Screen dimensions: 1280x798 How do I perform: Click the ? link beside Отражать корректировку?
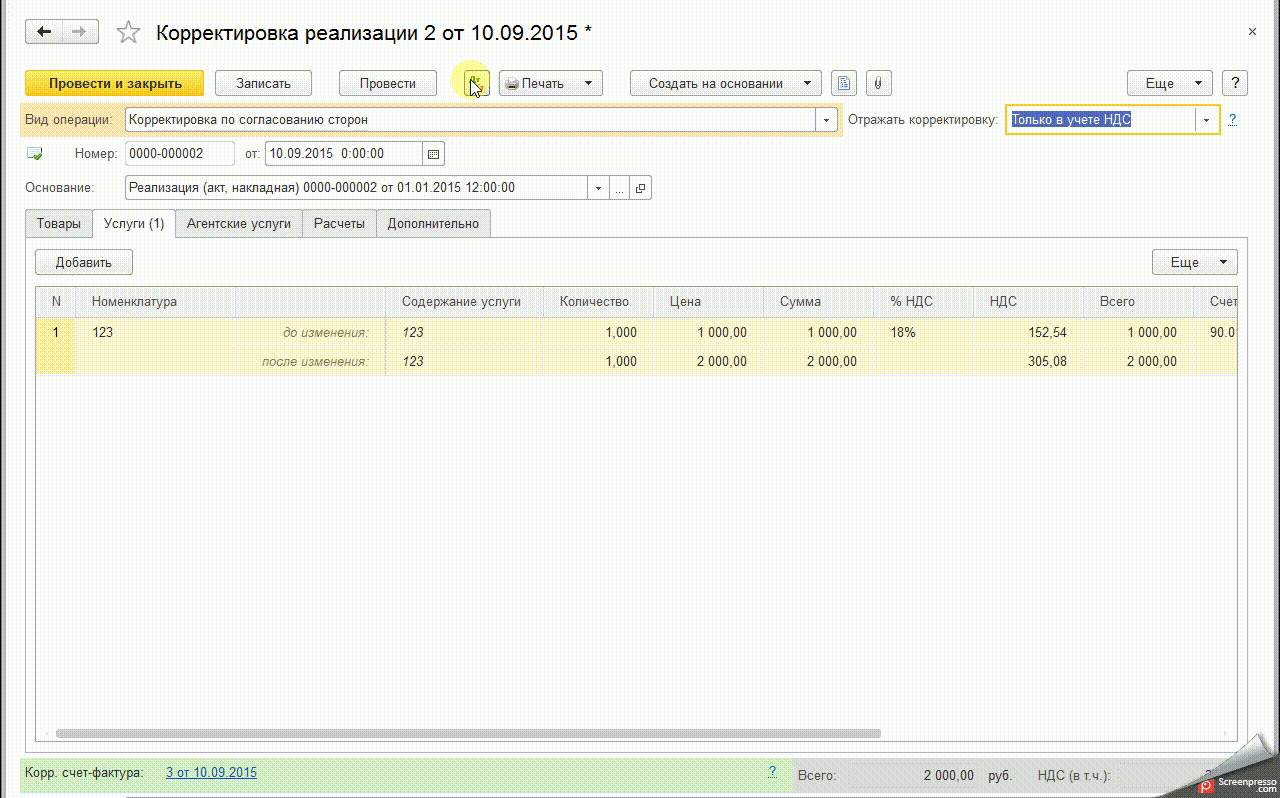(1233, 120)
